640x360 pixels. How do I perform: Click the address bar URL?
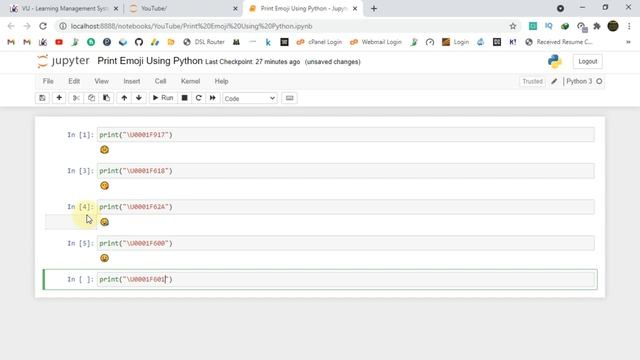point(191,26)
